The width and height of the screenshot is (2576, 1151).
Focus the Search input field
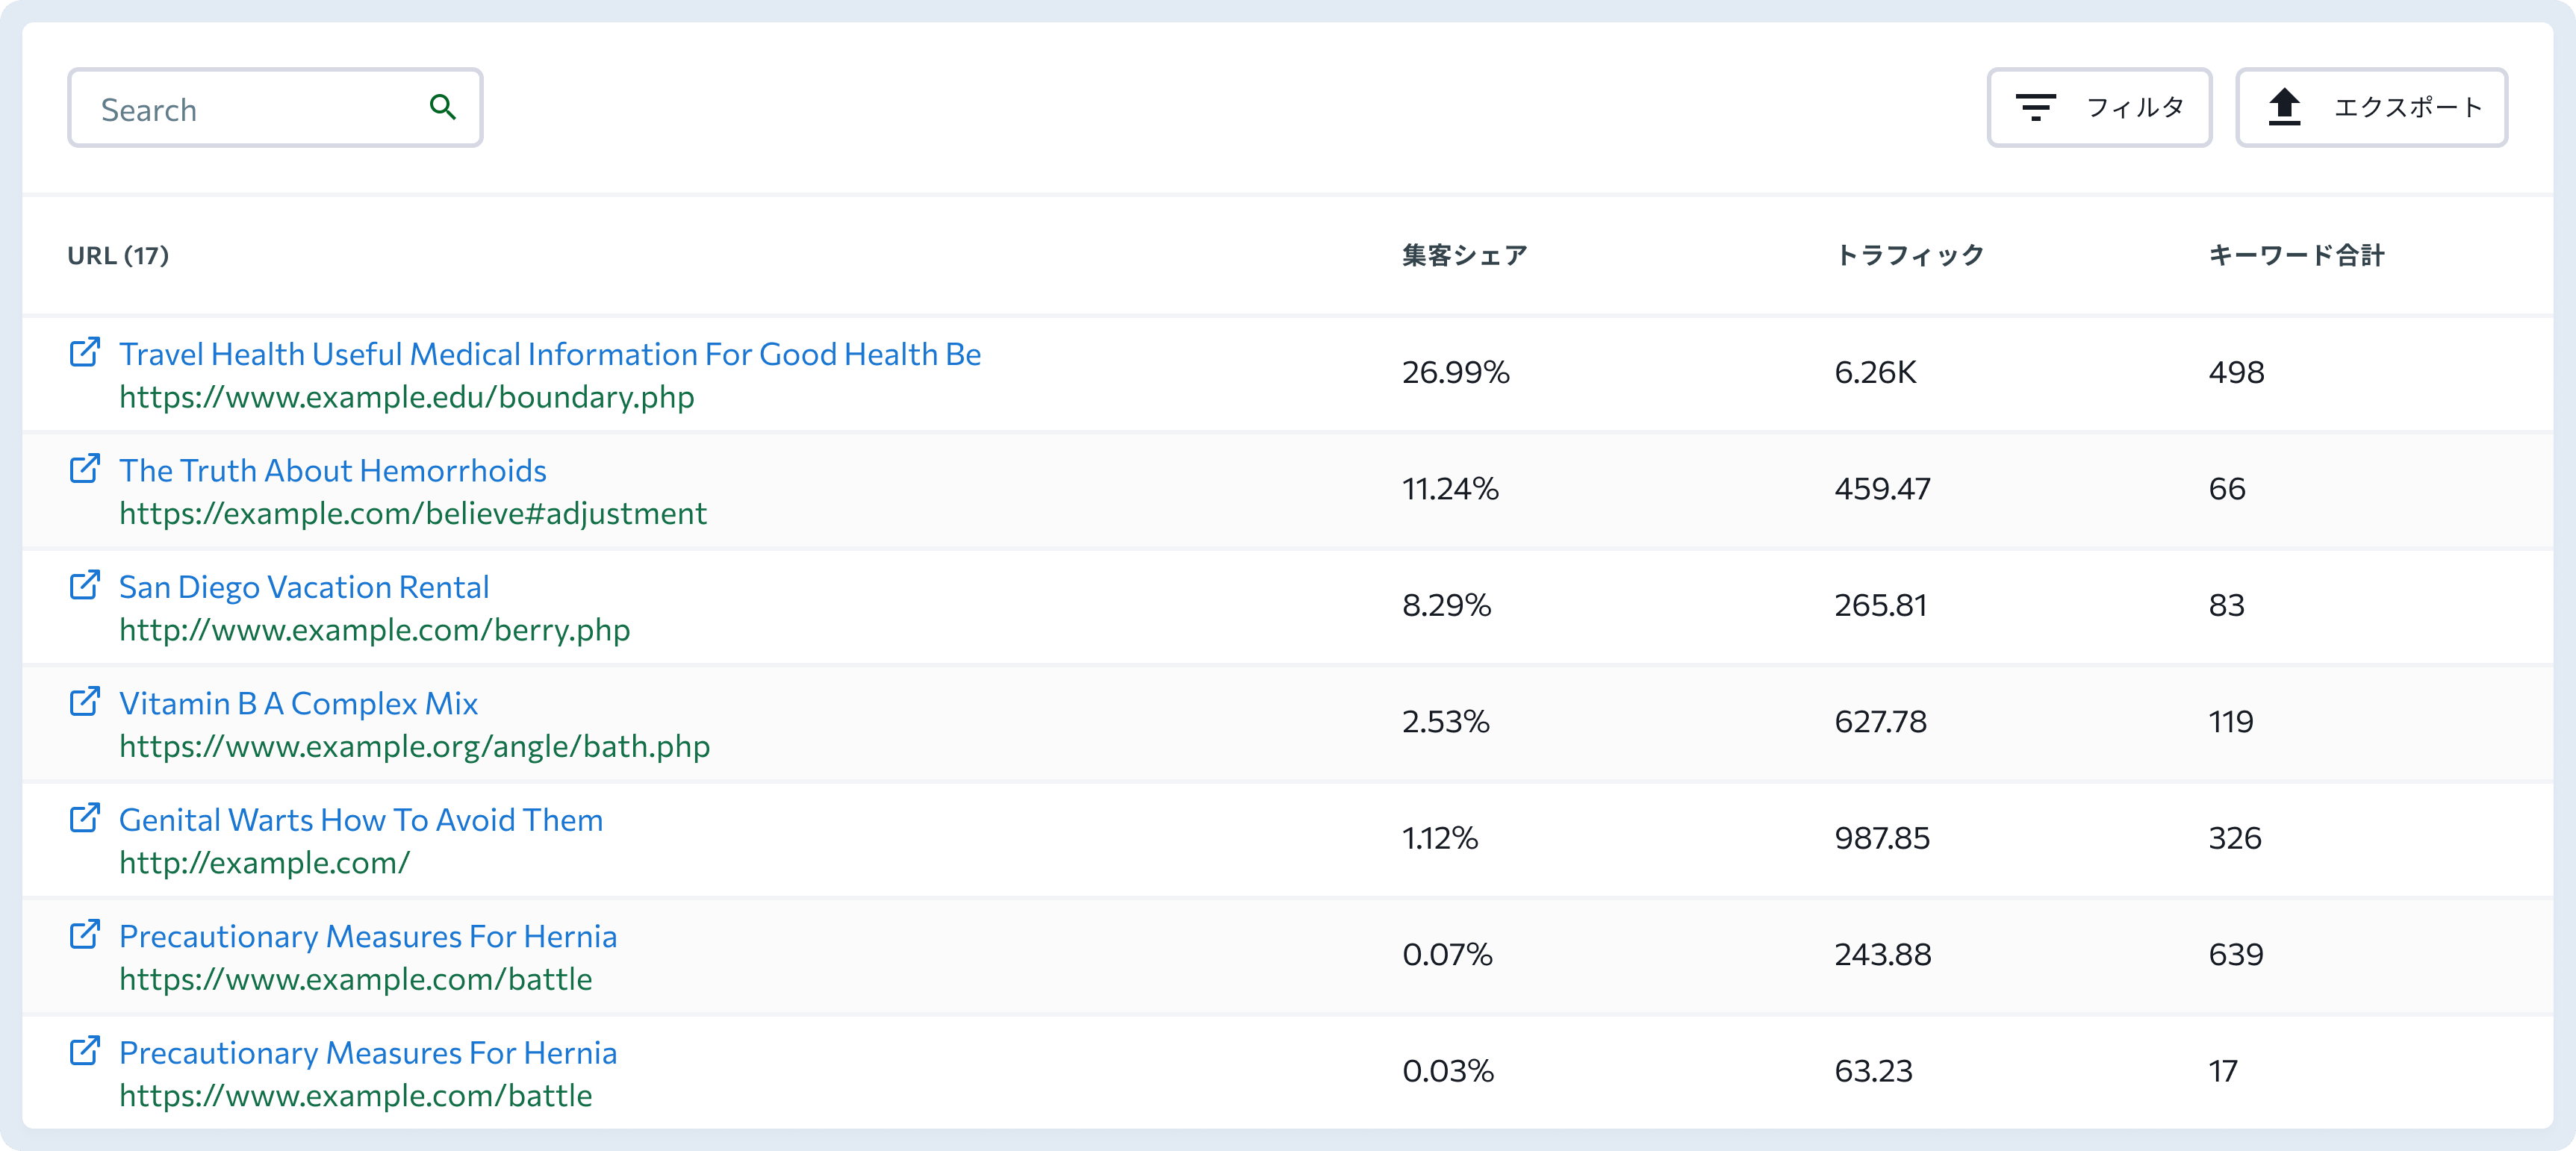(x=275, y=107)
